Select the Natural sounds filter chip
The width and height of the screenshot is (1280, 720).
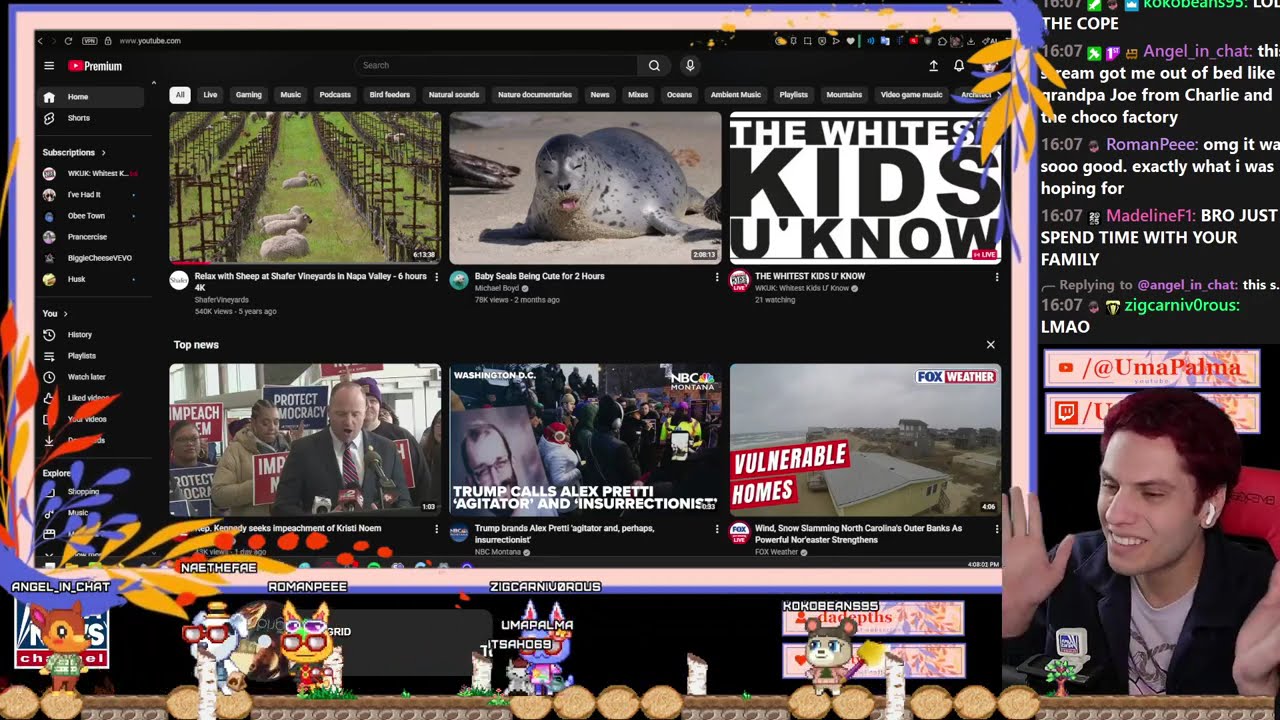(x=454, y=95)
